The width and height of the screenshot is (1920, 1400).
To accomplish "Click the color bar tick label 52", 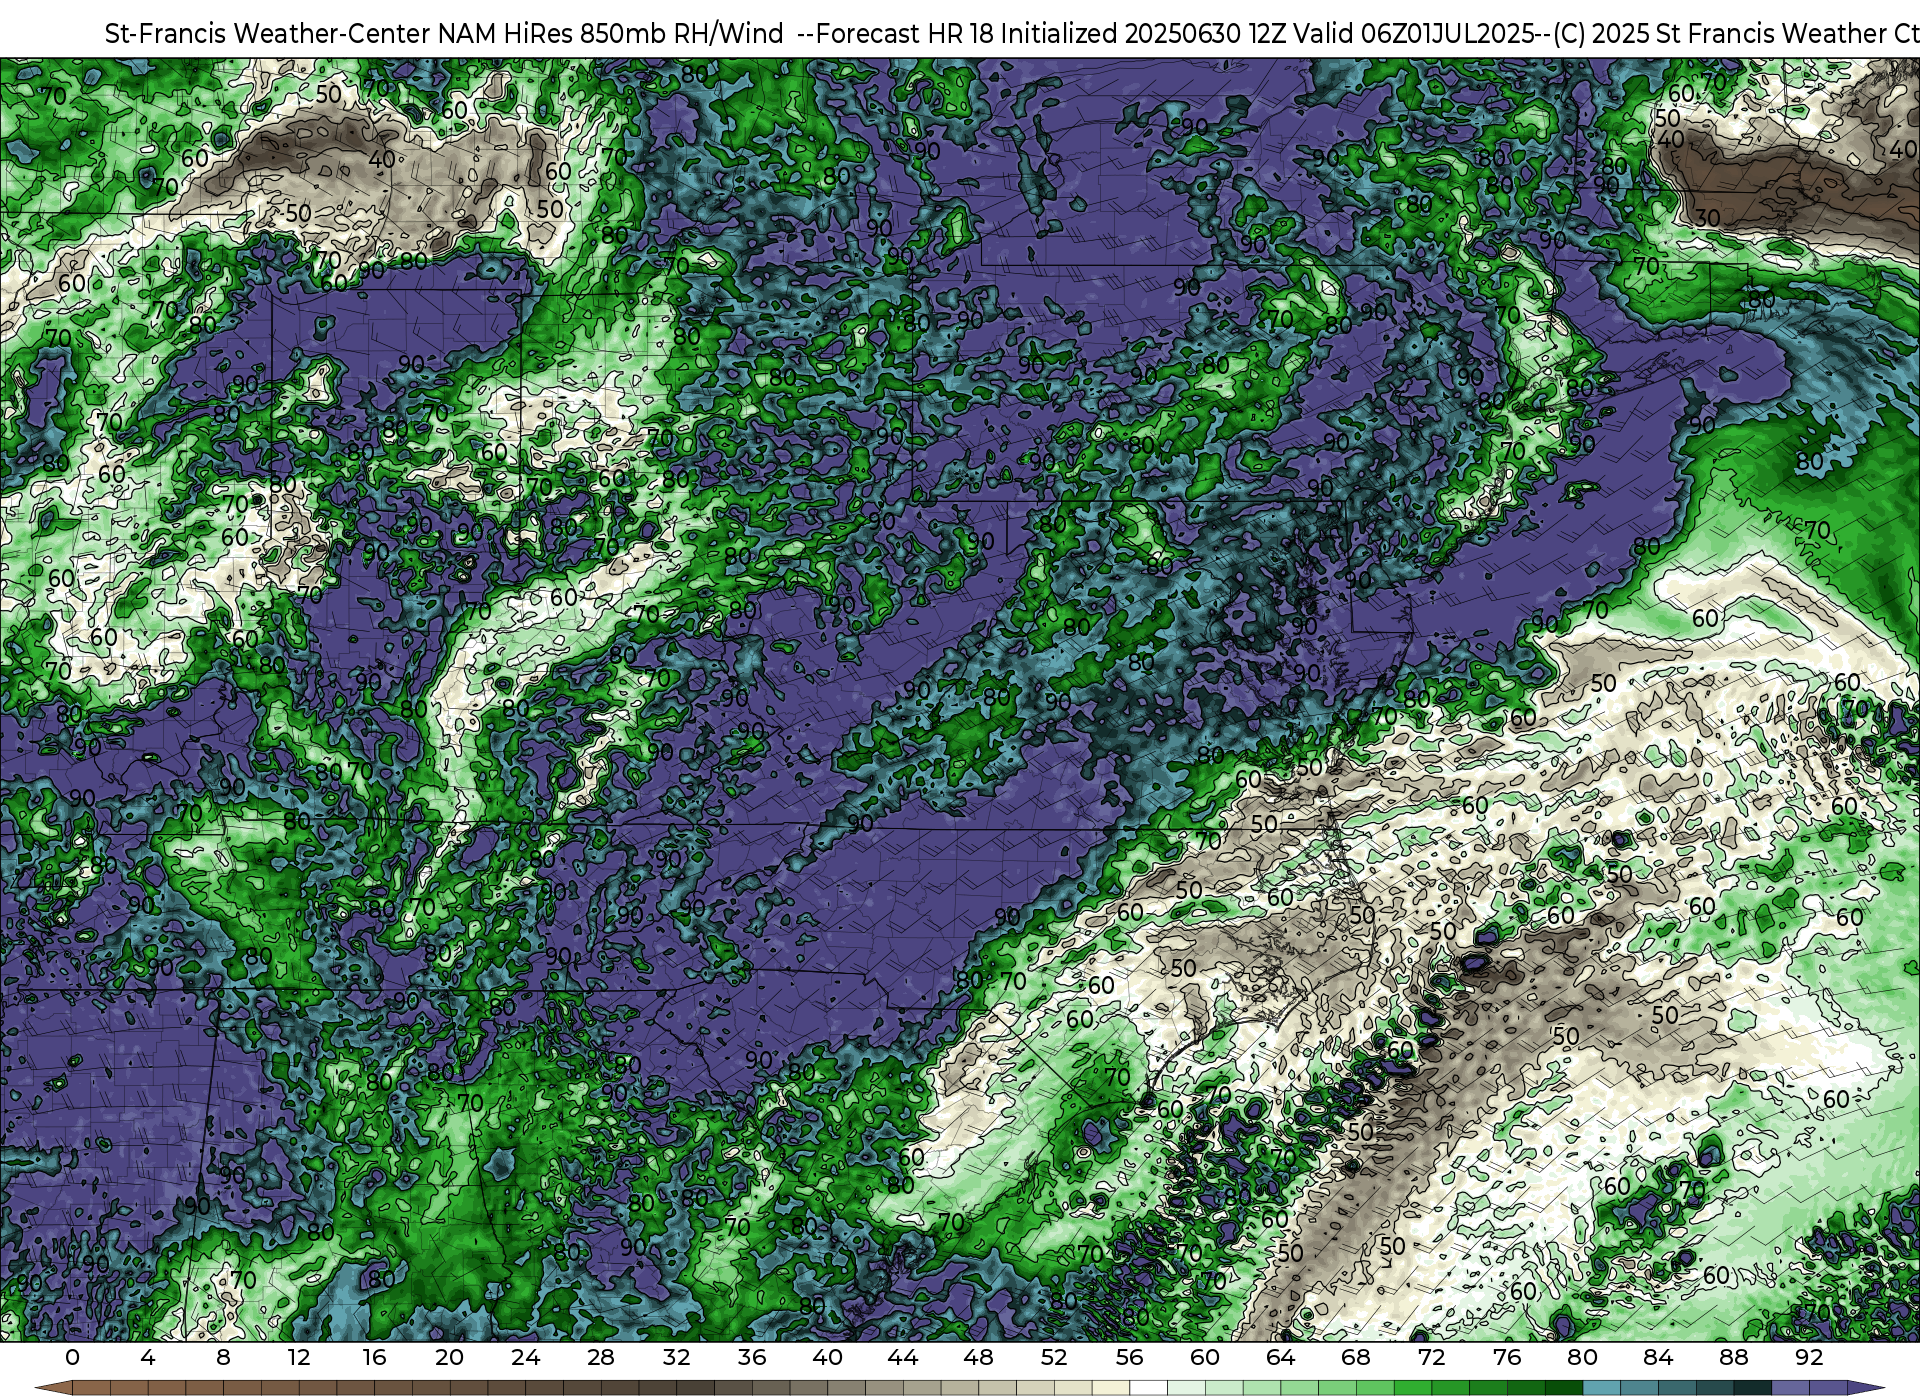I will click(x=1054, y=1357).
